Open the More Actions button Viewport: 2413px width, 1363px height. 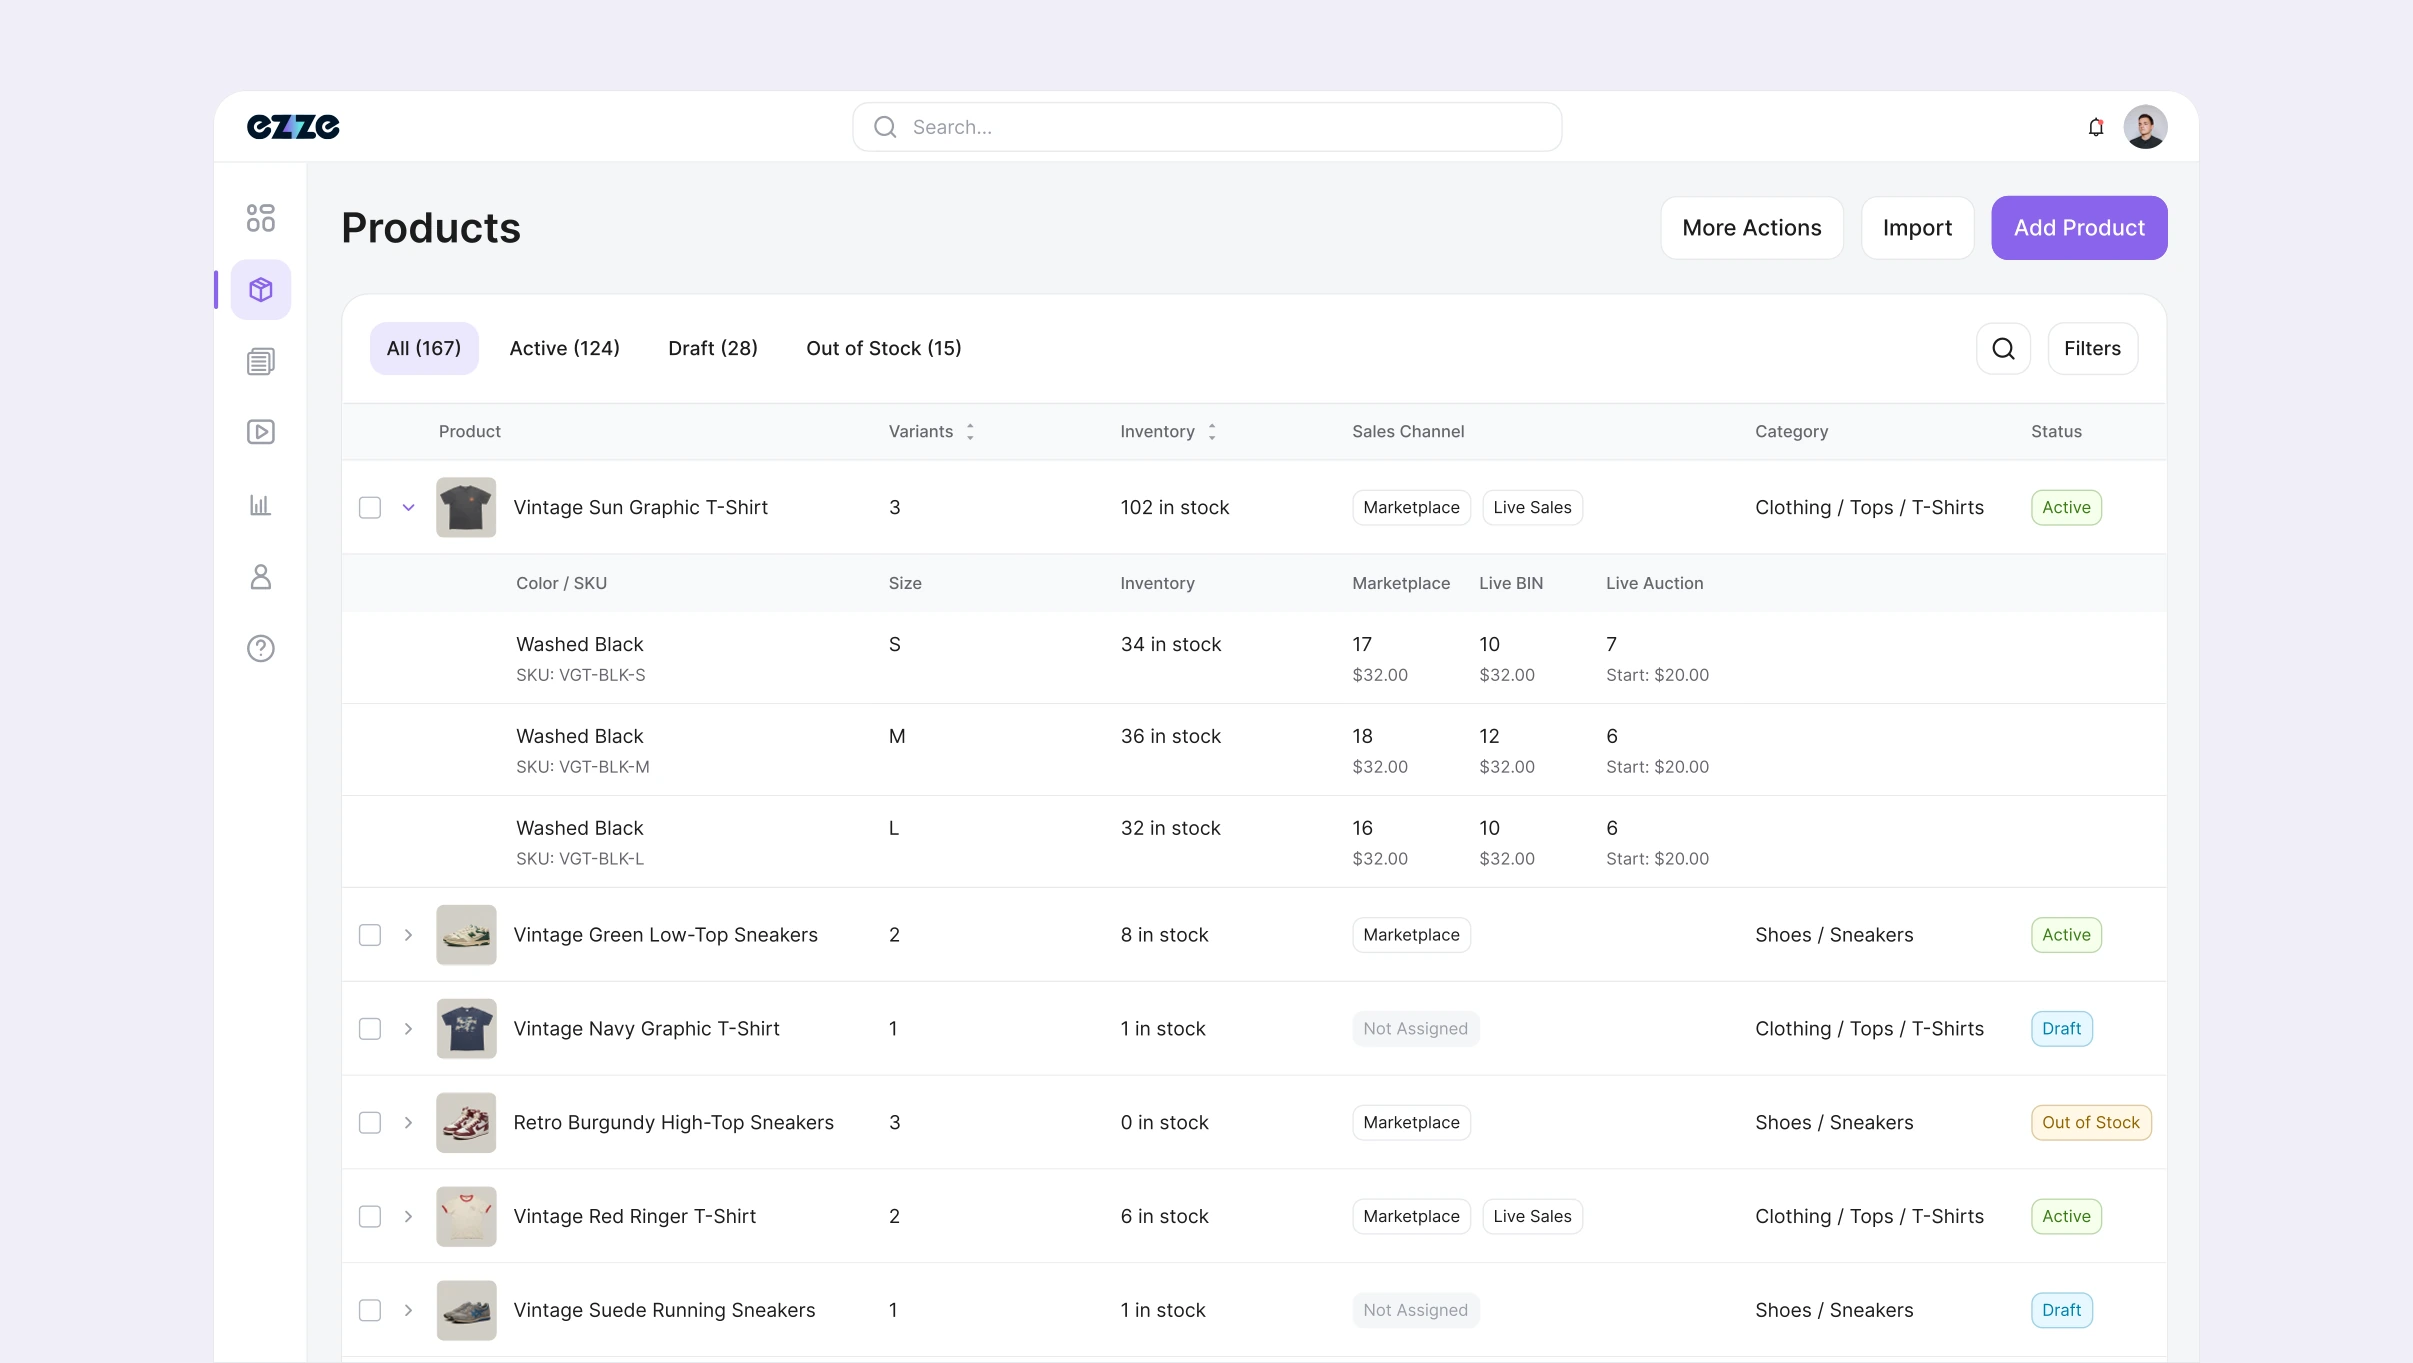click(x=1752, y=228)
